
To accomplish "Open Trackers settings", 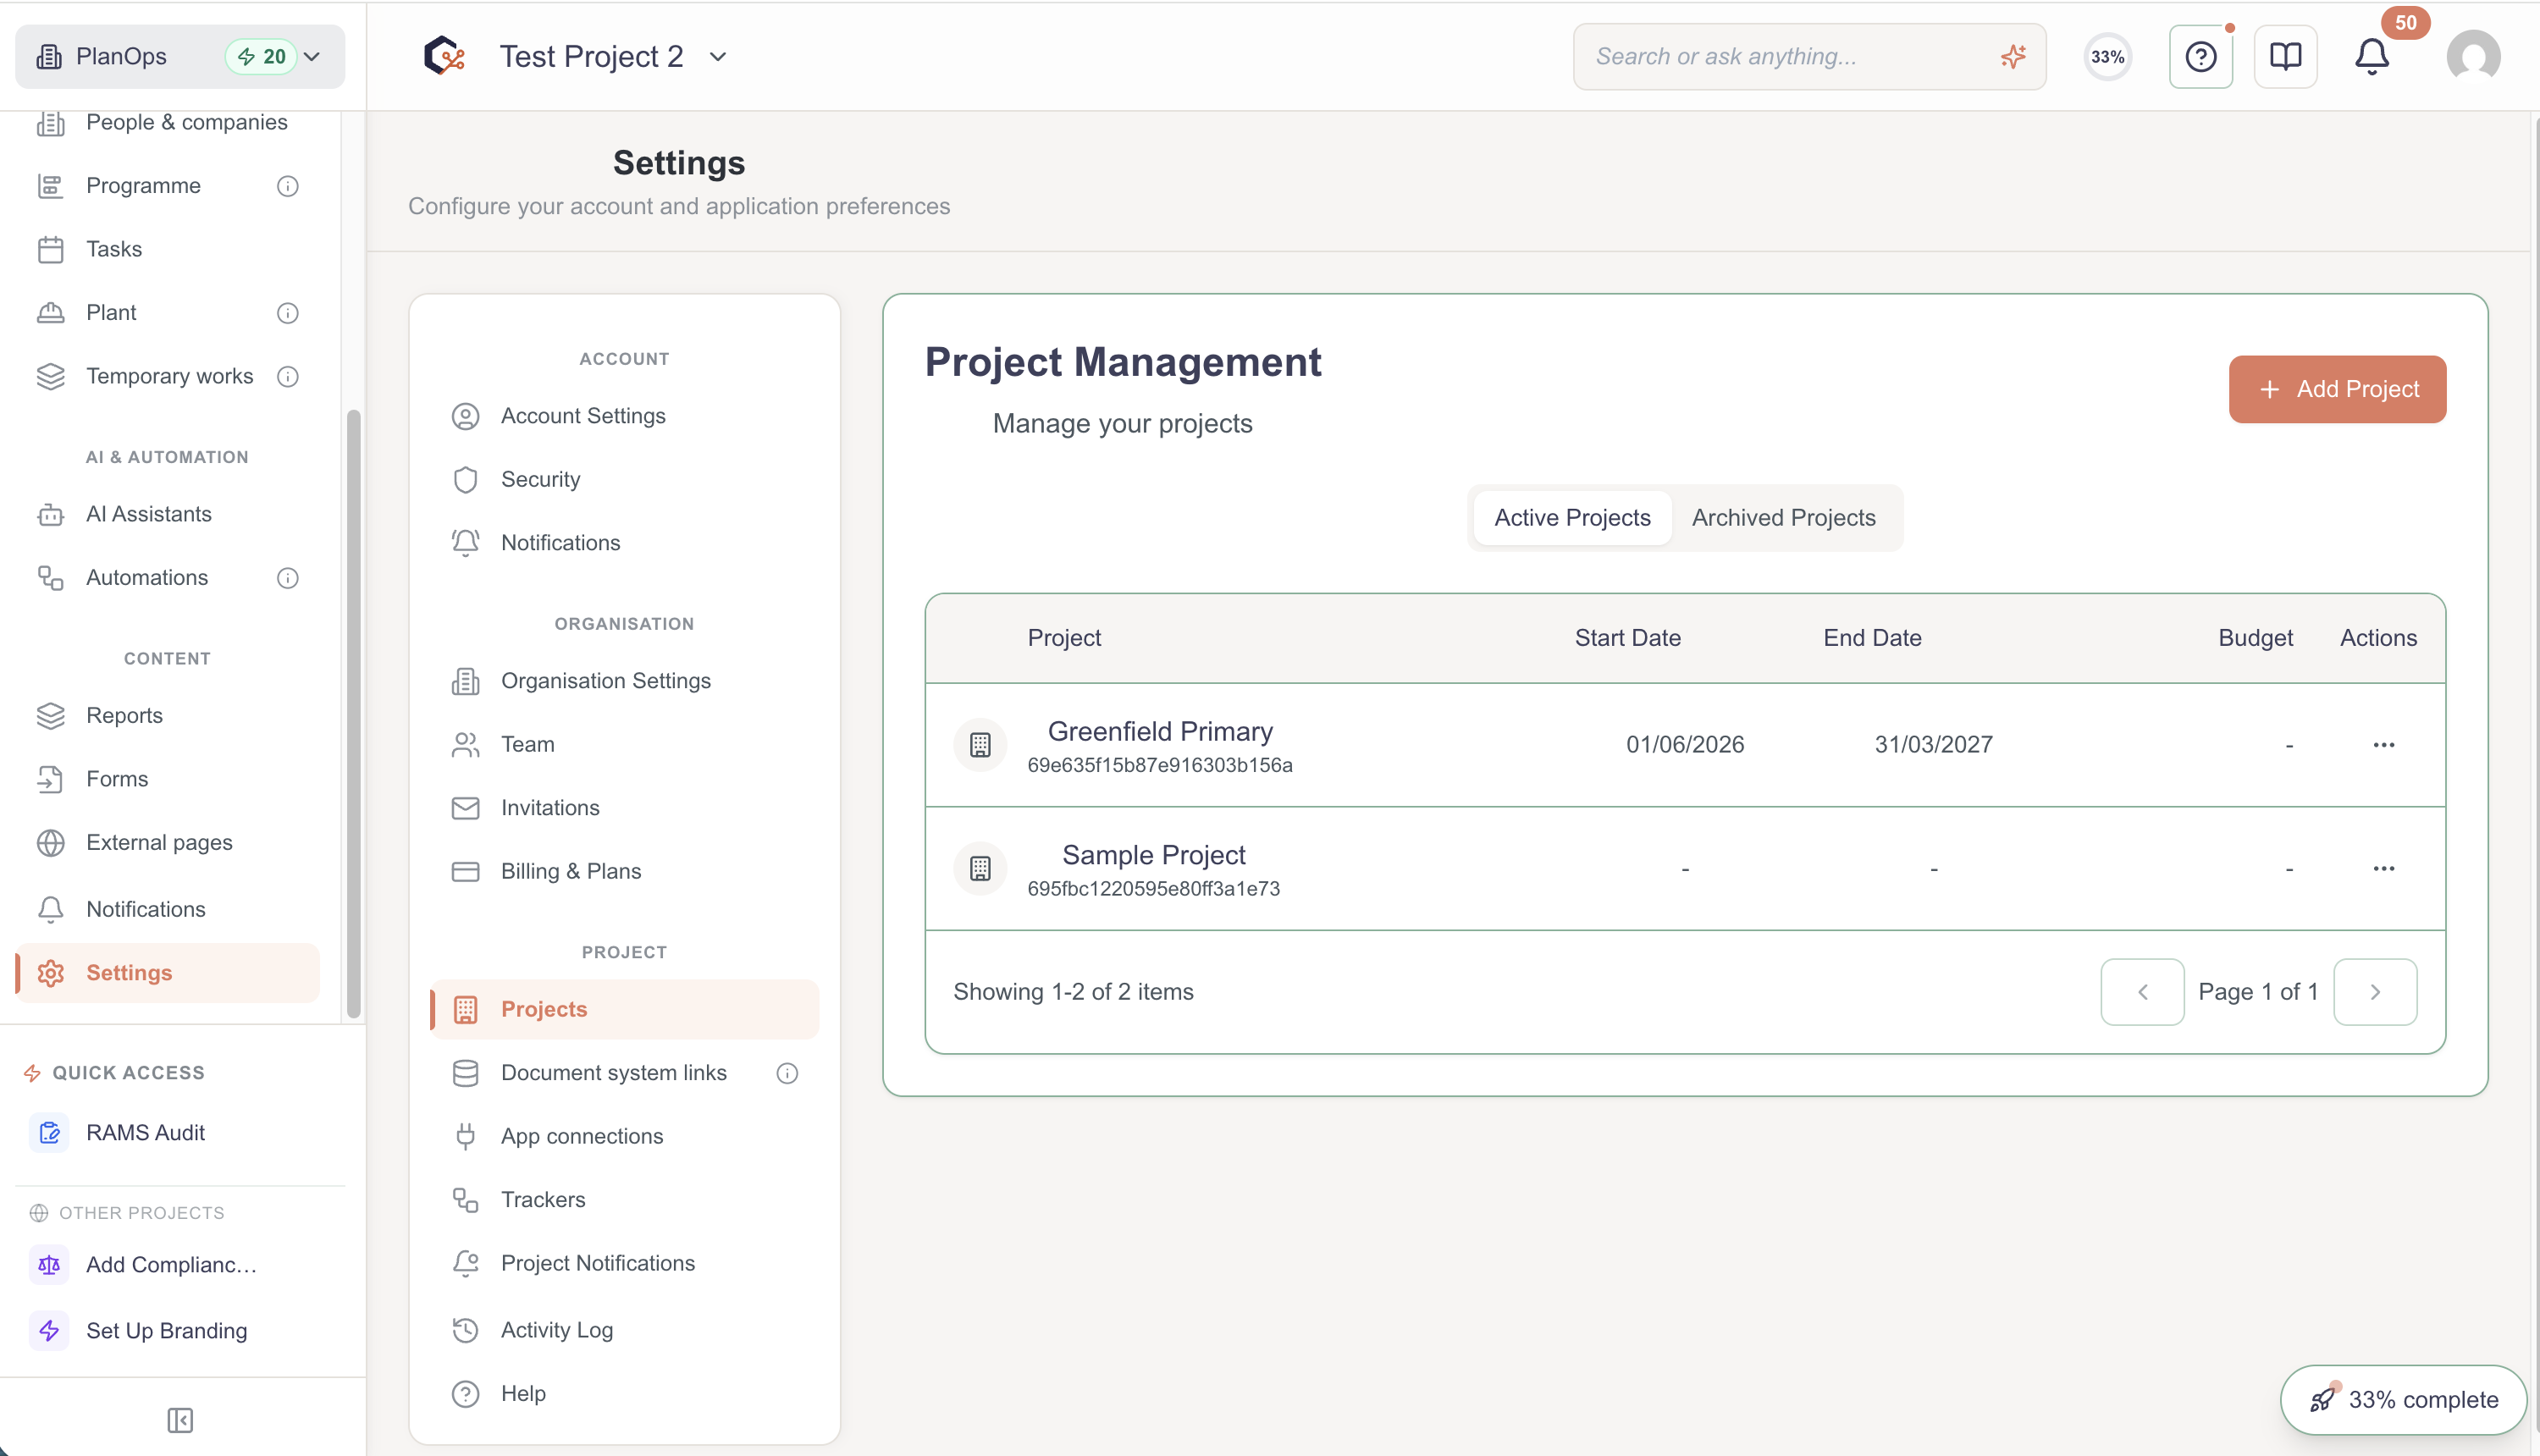I will (x=624, y=1200).
